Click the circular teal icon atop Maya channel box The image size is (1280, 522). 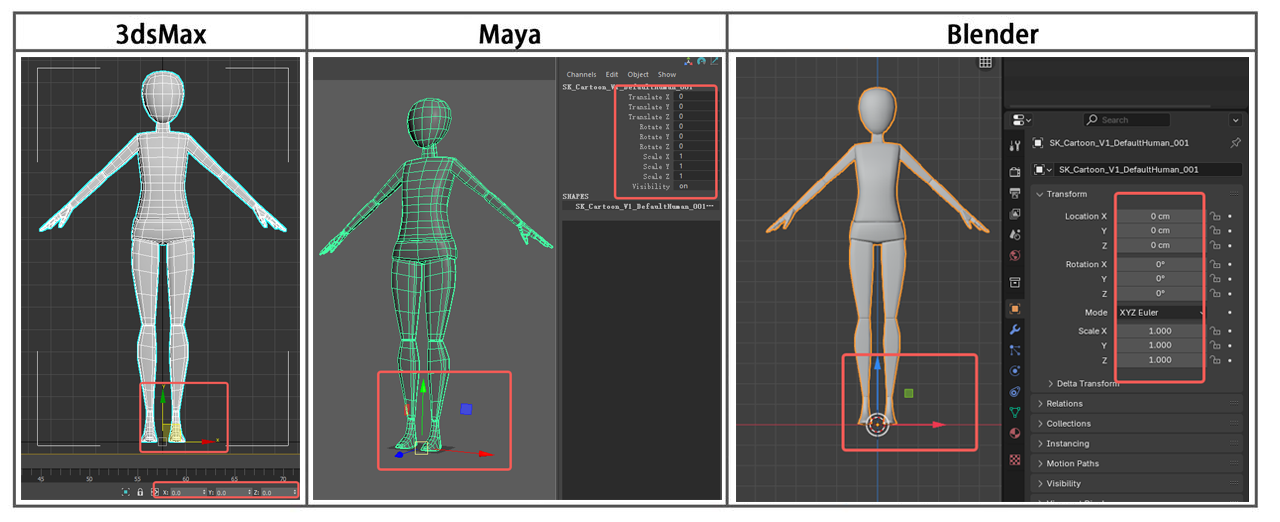702,62
